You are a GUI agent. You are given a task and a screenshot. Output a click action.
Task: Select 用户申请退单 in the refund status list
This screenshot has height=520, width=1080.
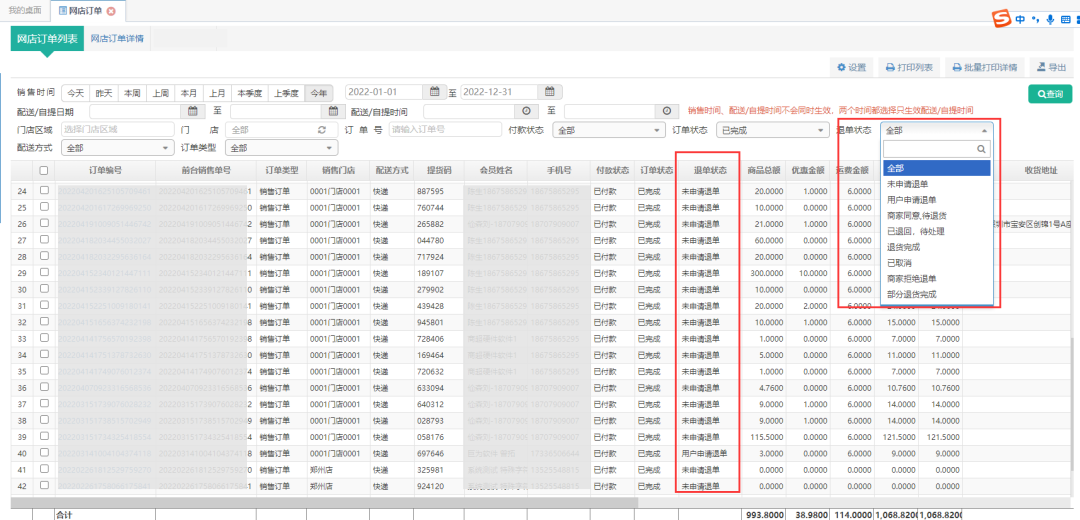pos(911,200)
